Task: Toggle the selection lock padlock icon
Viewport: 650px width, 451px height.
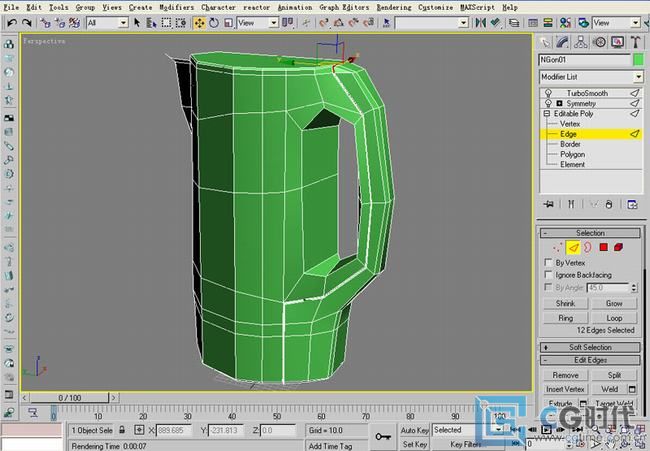Action: tap(122, 430)
